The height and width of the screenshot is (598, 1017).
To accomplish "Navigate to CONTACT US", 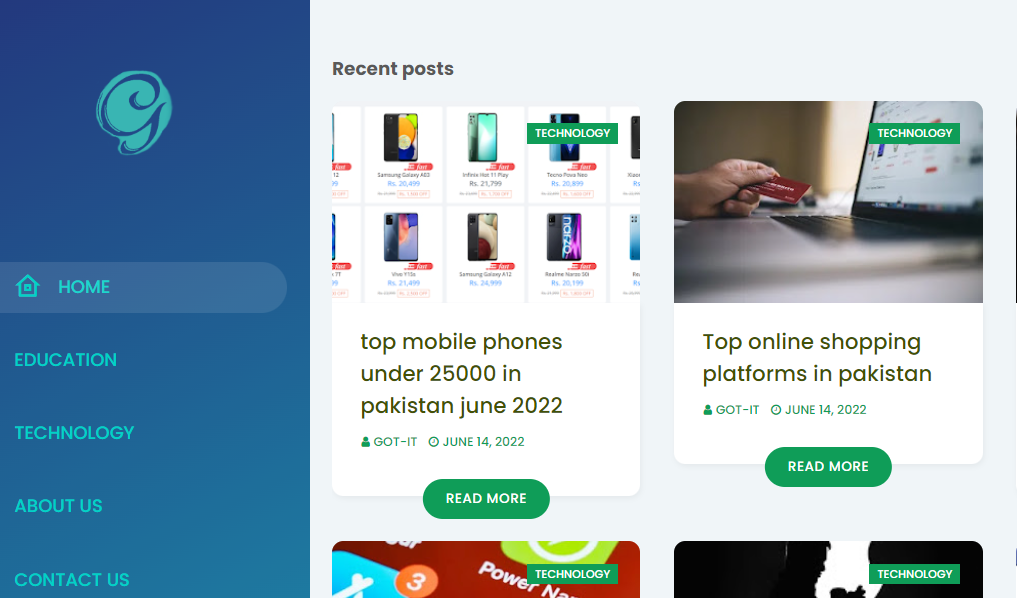I will tap(72, 579).
